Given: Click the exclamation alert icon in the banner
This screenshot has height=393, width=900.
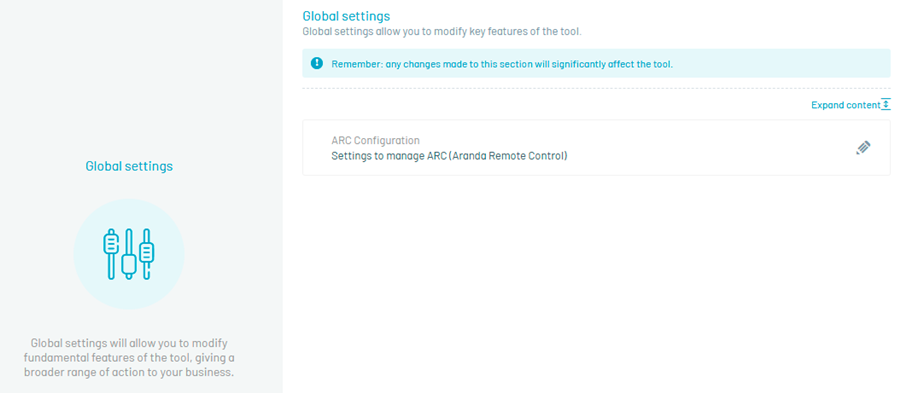Looking at the screenshot, I should (317, 63).
